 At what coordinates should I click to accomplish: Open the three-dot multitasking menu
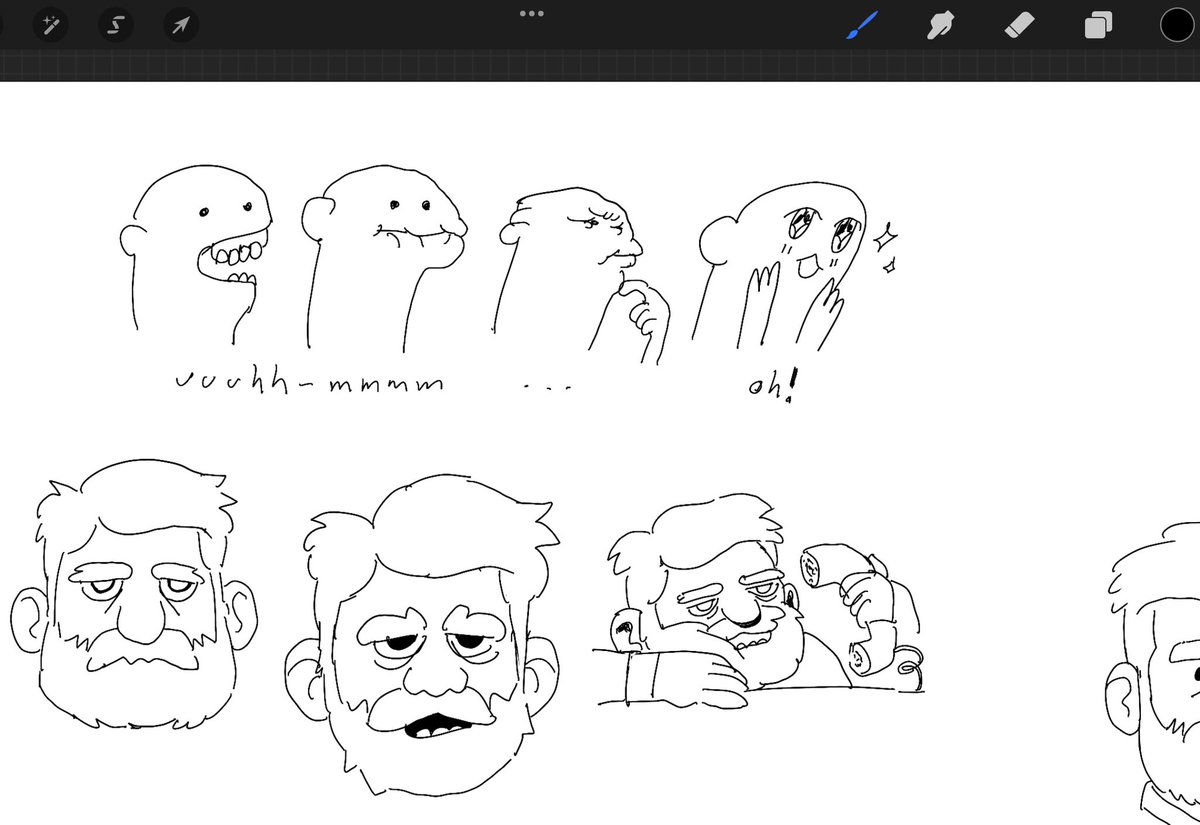(x=531, y=14)
